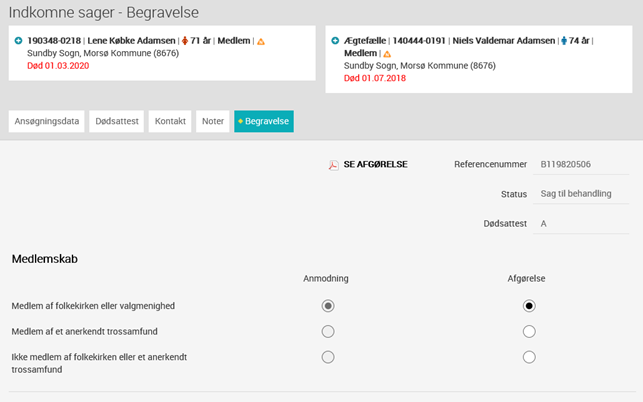Select Afgørelse radio for anerkendt trossamfund
Screen dimensions: 643x402
coord(529,331)
